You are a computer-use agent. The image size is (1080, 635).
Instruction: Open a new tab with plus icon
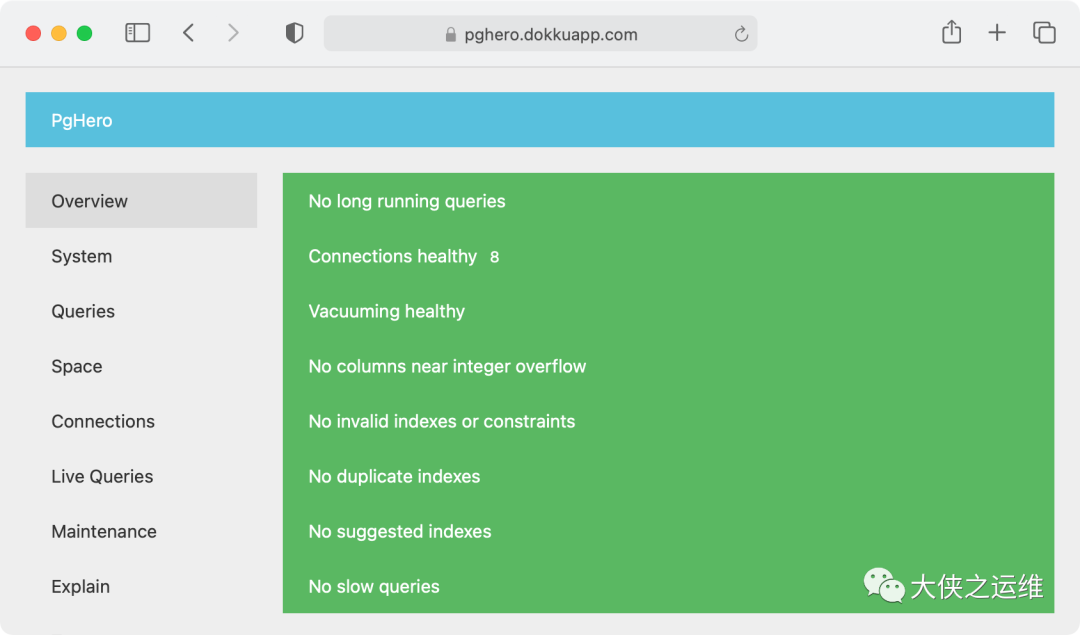997,32
